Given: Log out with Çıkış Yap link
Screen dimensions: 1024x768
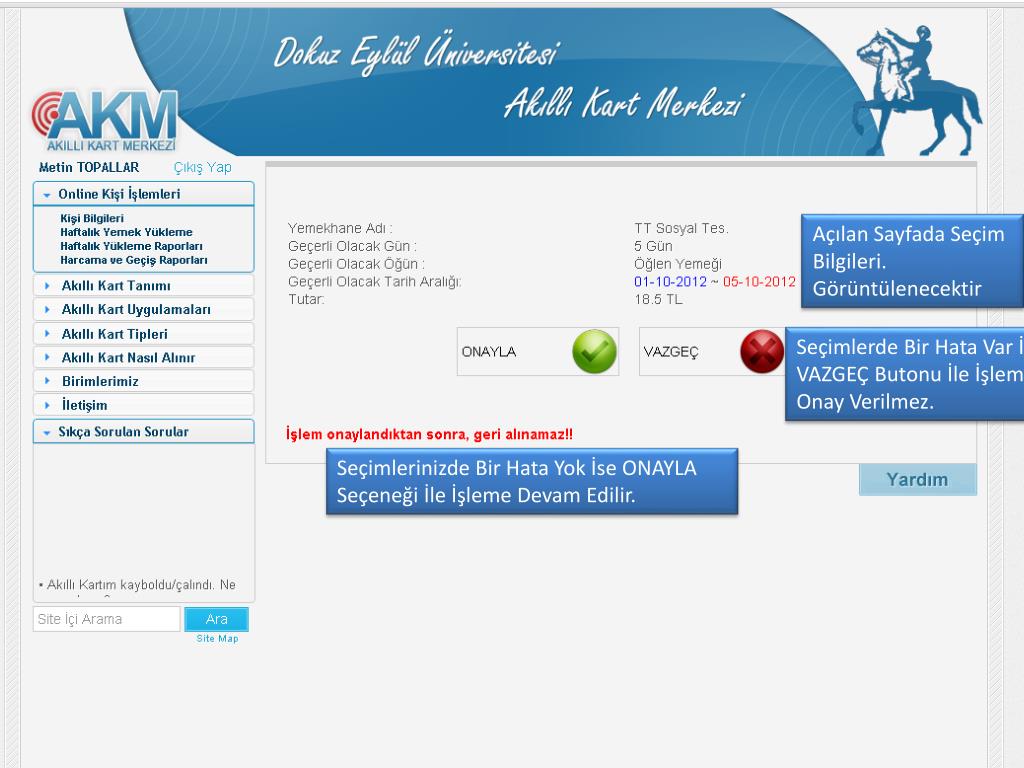Looking at the screenshot, I should [202, 167].
